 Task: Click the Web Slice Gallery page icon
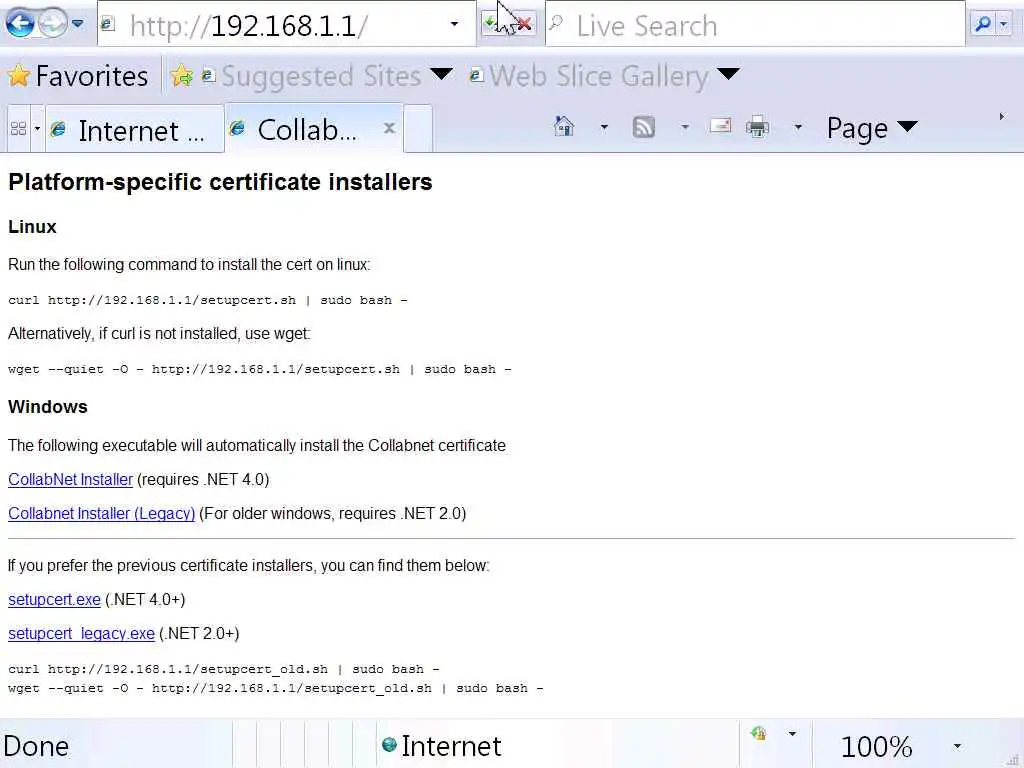pos(475,75)
